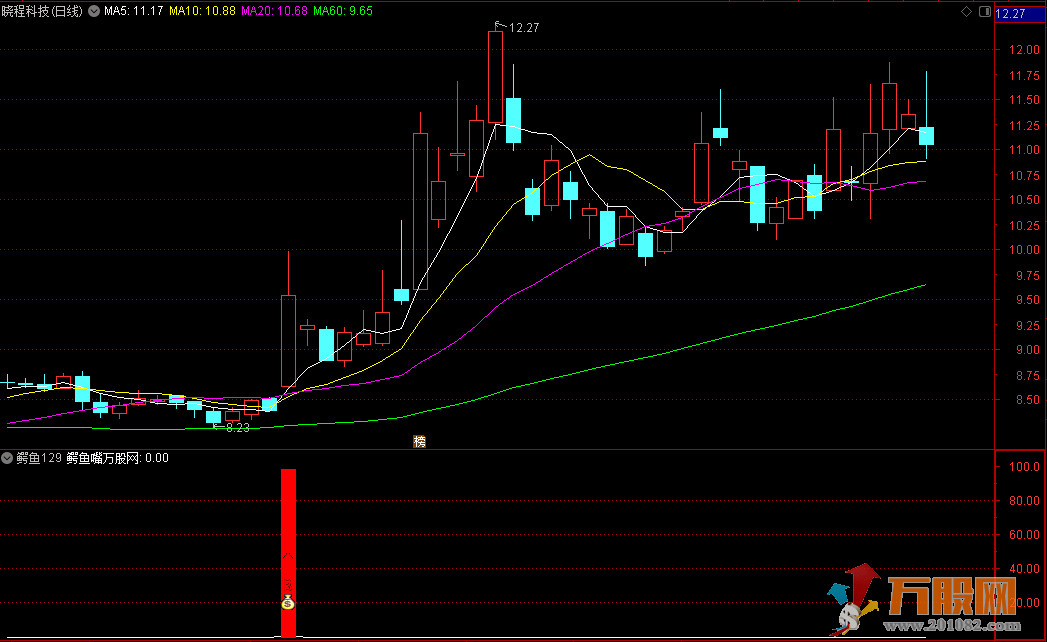Screen dimensions: 1047x642
Task: Click the 10.50 price axis label
Action: [1024, 200]
